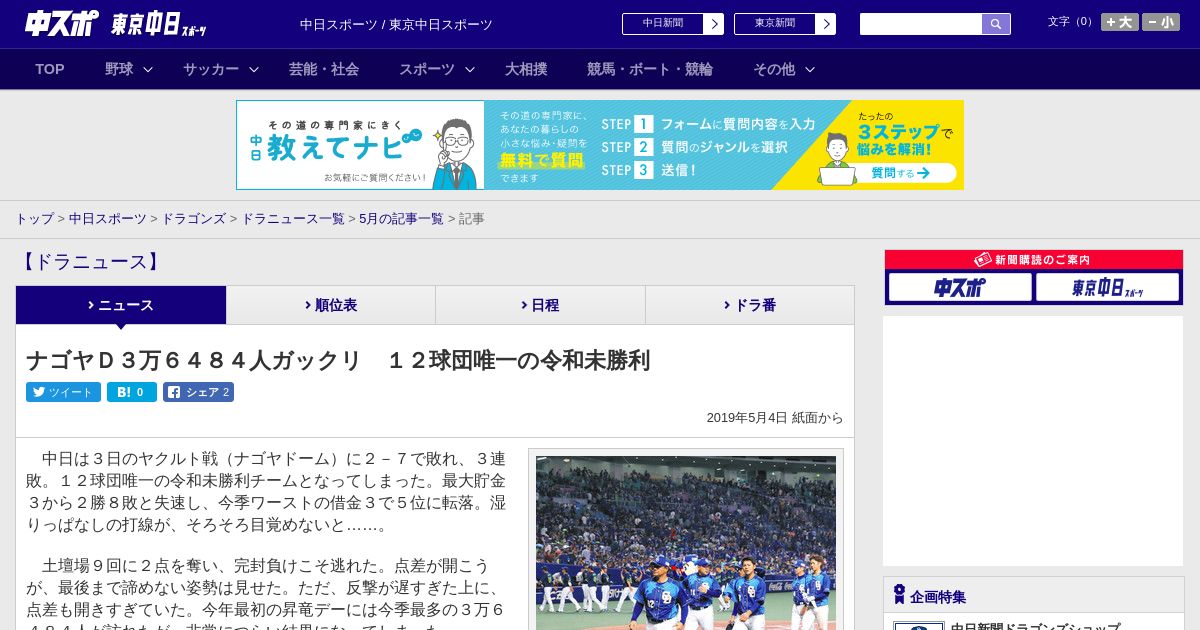Open 大相撲 navigation item
The width and height of the screenshot is (1200, 630).
(526, 69)
